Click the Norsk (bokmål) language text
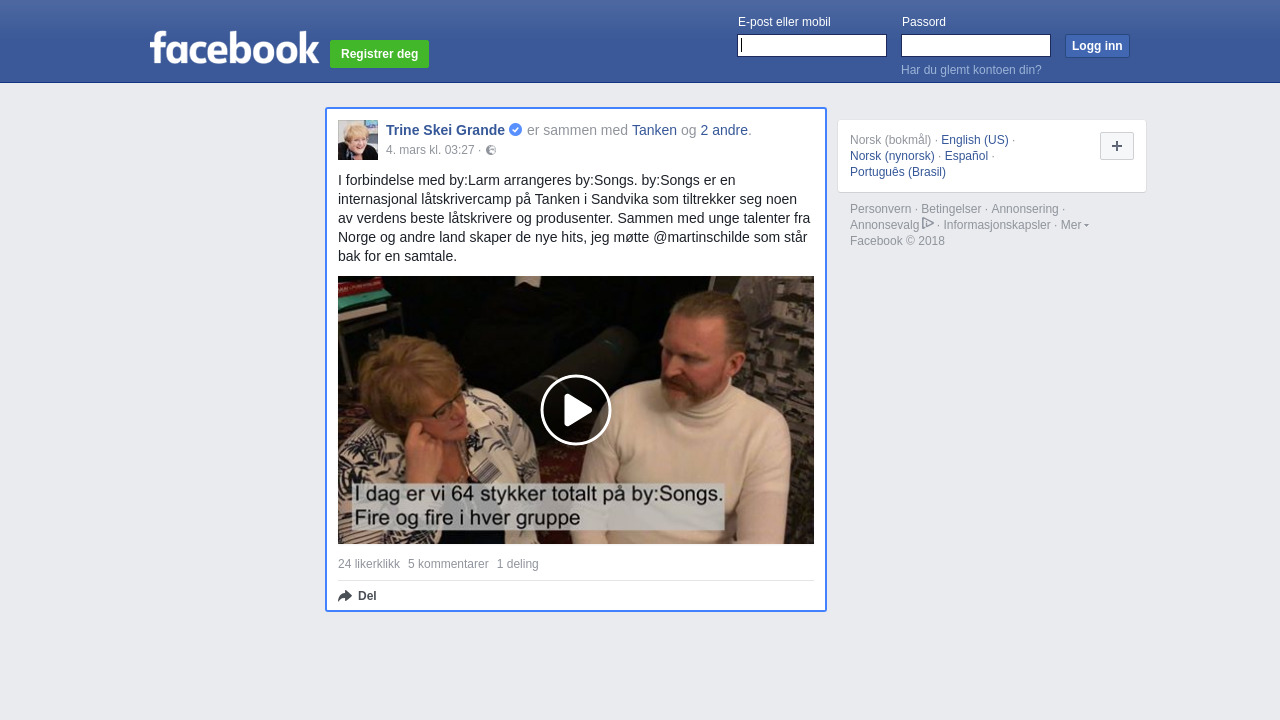Screen dimensions: 1280x720 point(890,140)
